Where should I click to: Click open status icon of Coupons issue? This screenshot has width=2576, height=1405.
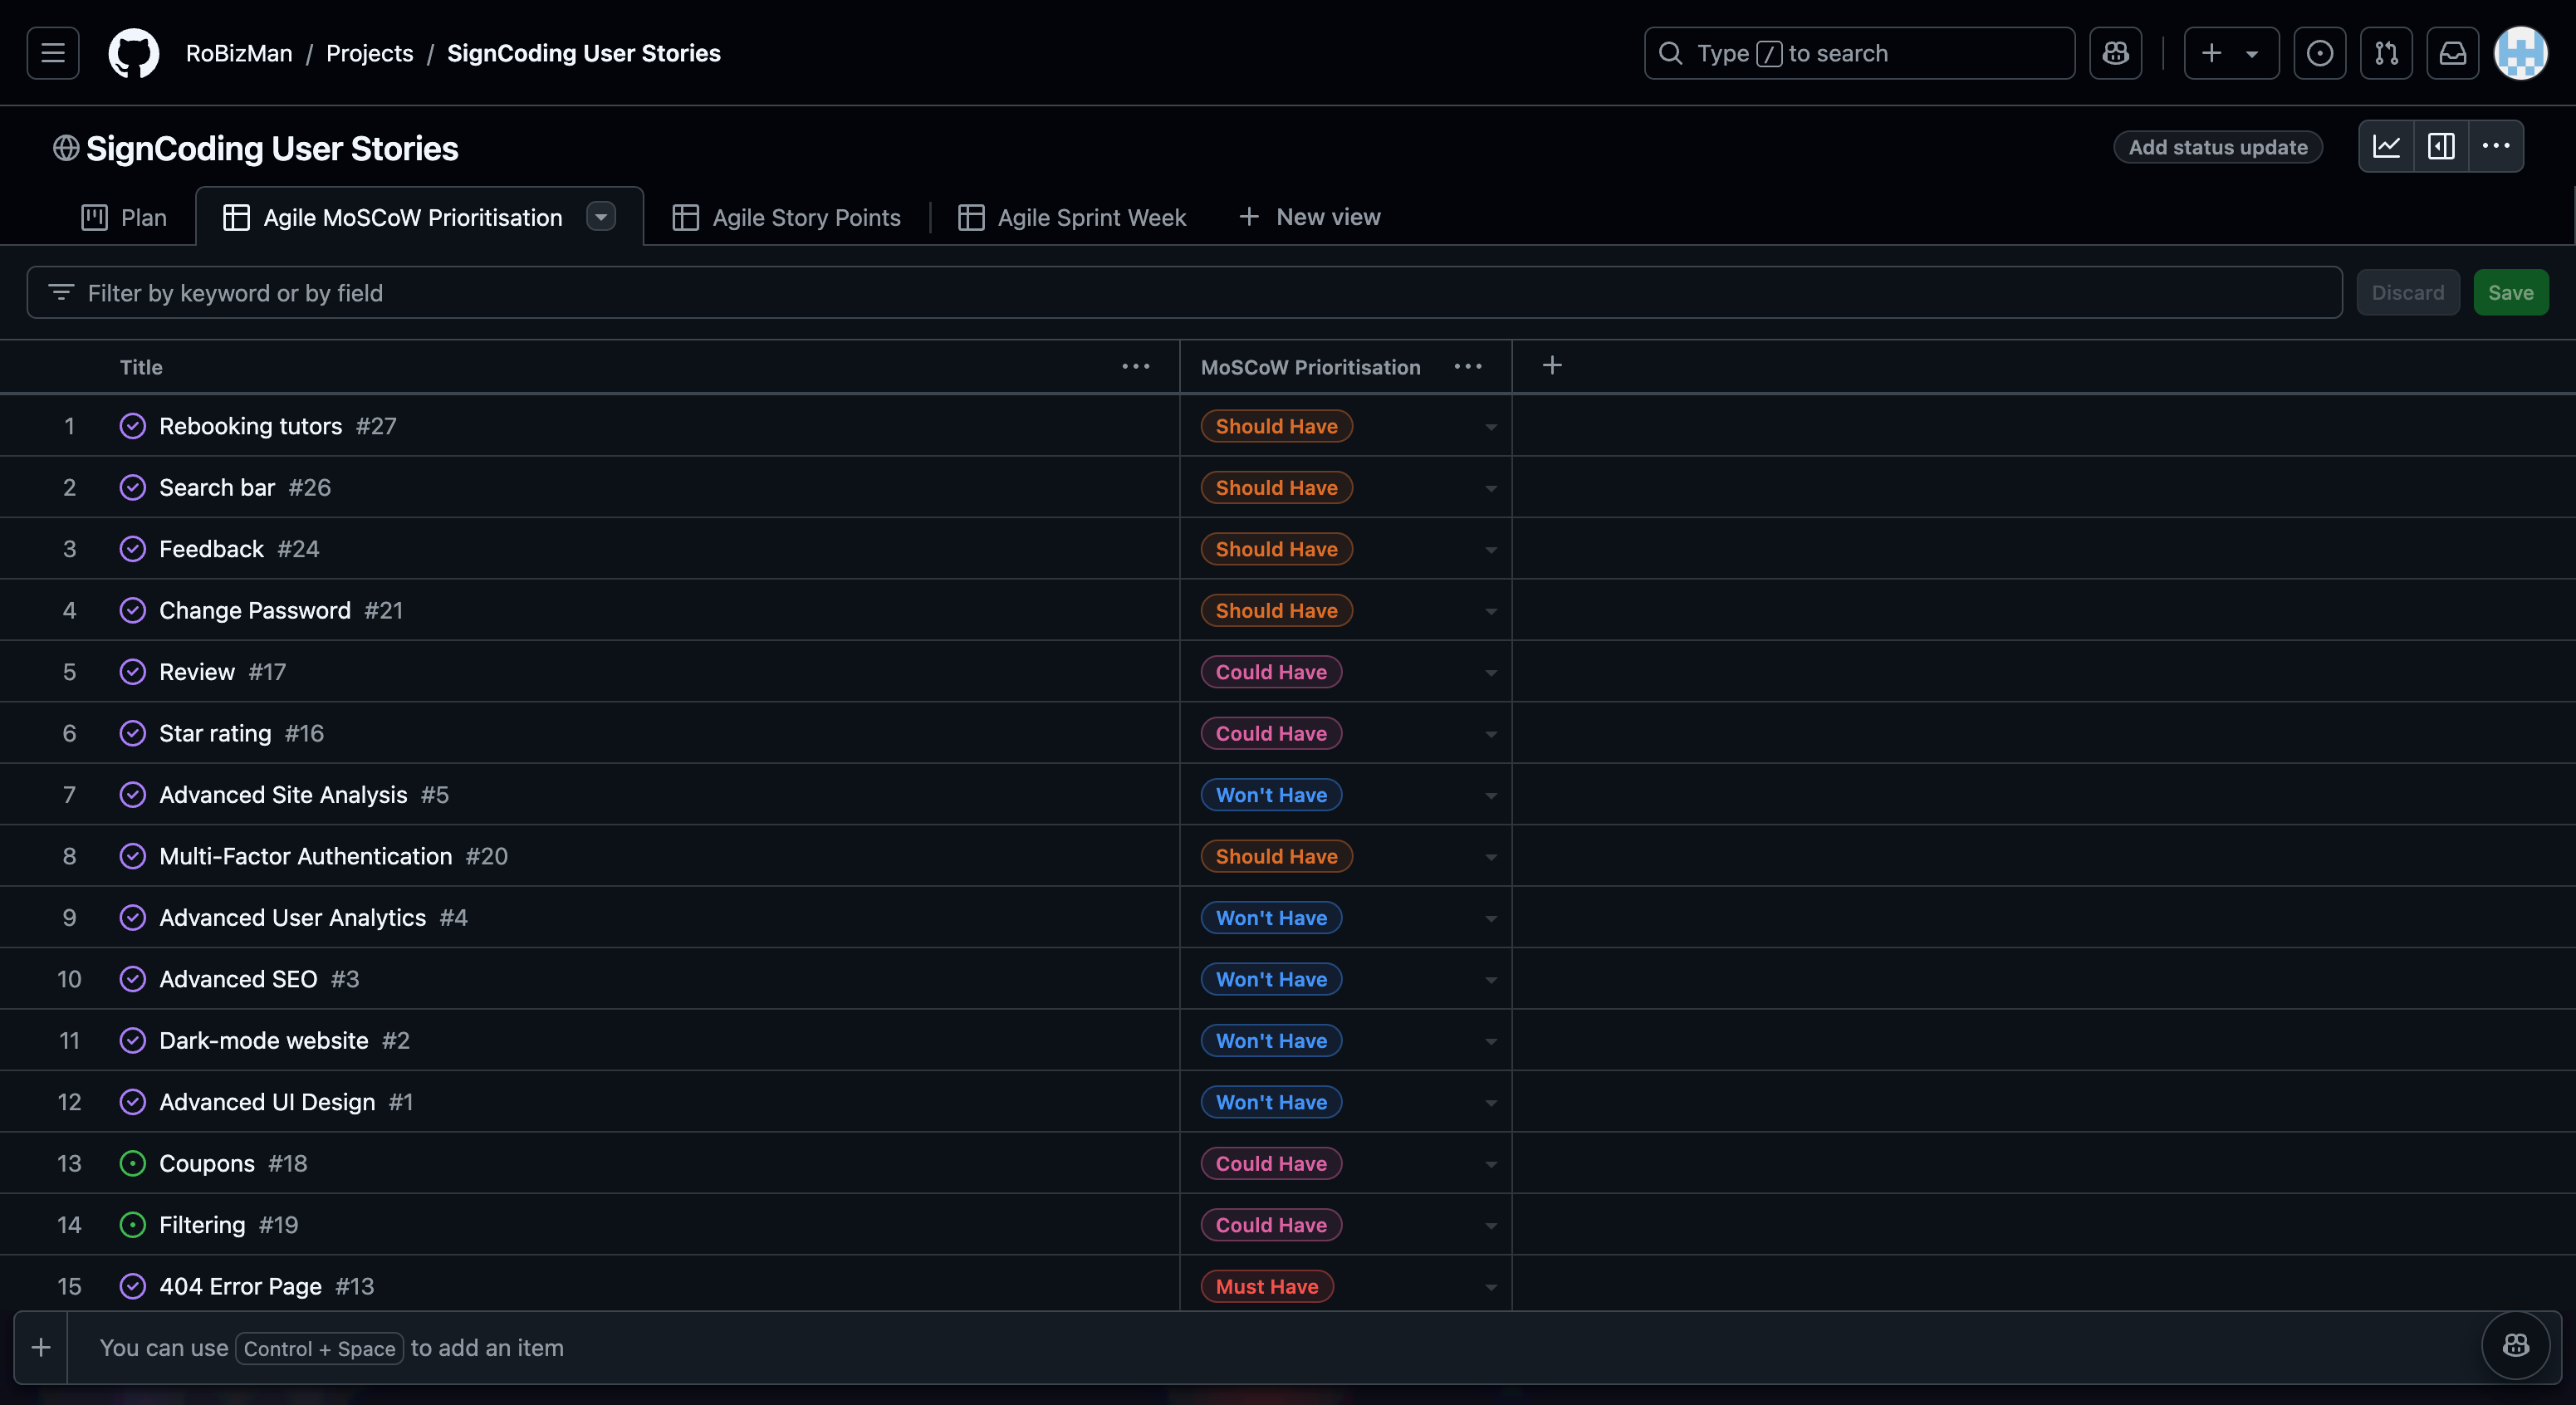pyautogui.click(x=133, y=1163)
